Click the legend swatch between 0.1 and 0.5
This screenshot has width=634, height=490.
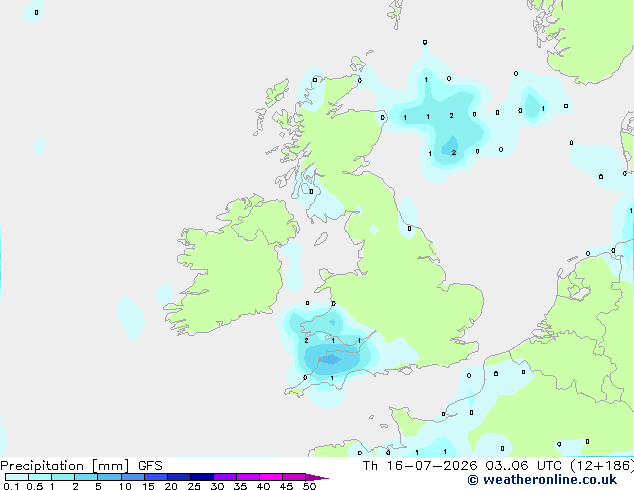tap(17, 477)
